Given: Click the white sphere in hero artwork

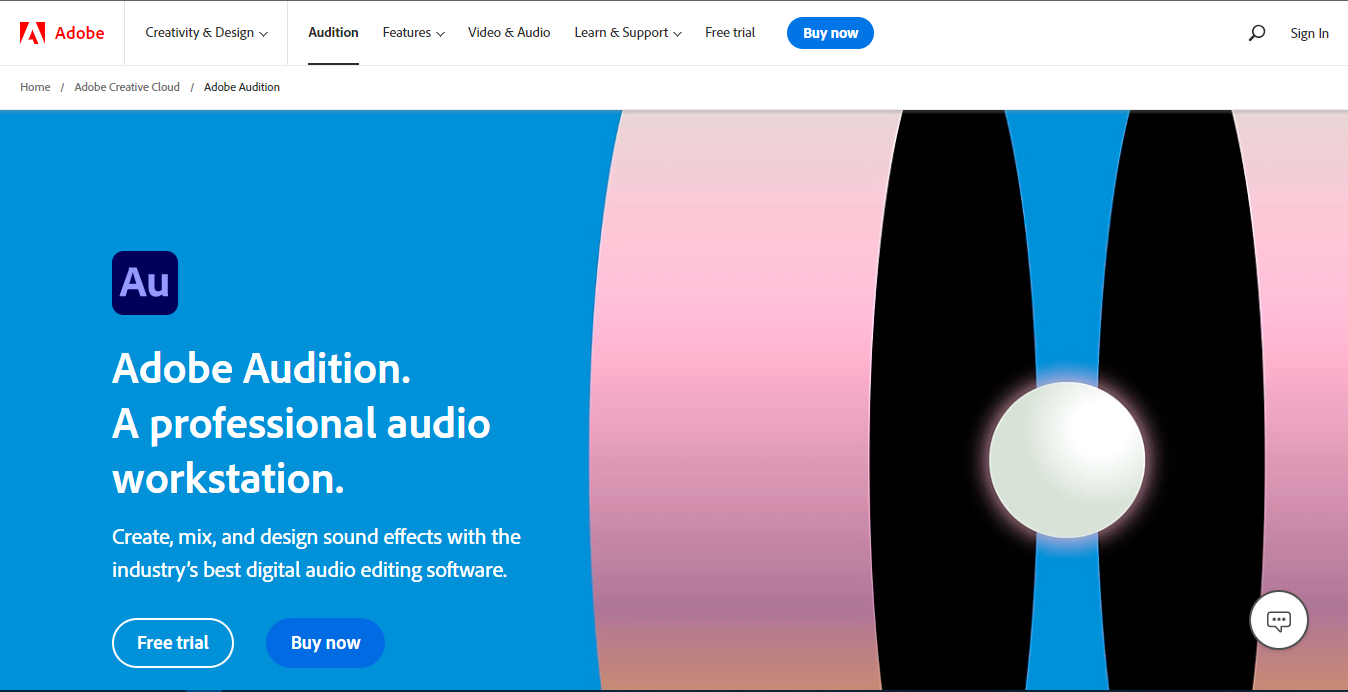Looking at the screenshot, I should point(1067,460).
